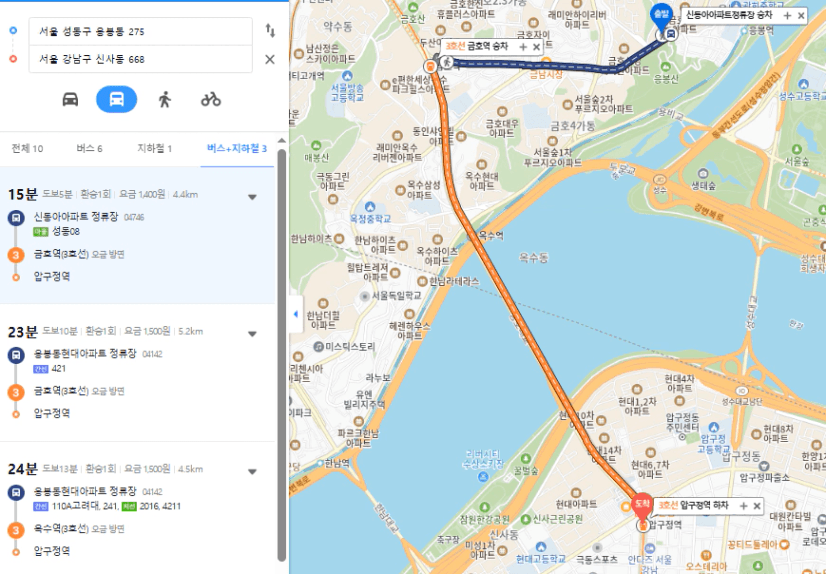Click 한남테라스 marker on map
Image resolution: width=826 pixels, height=574 pixels.
[422, 281]
